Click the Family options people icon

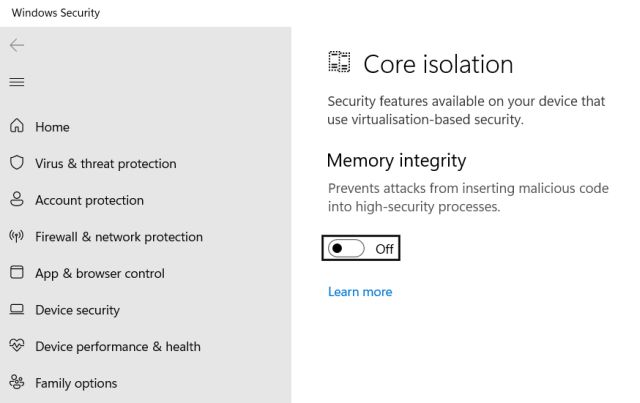[17, 382]
